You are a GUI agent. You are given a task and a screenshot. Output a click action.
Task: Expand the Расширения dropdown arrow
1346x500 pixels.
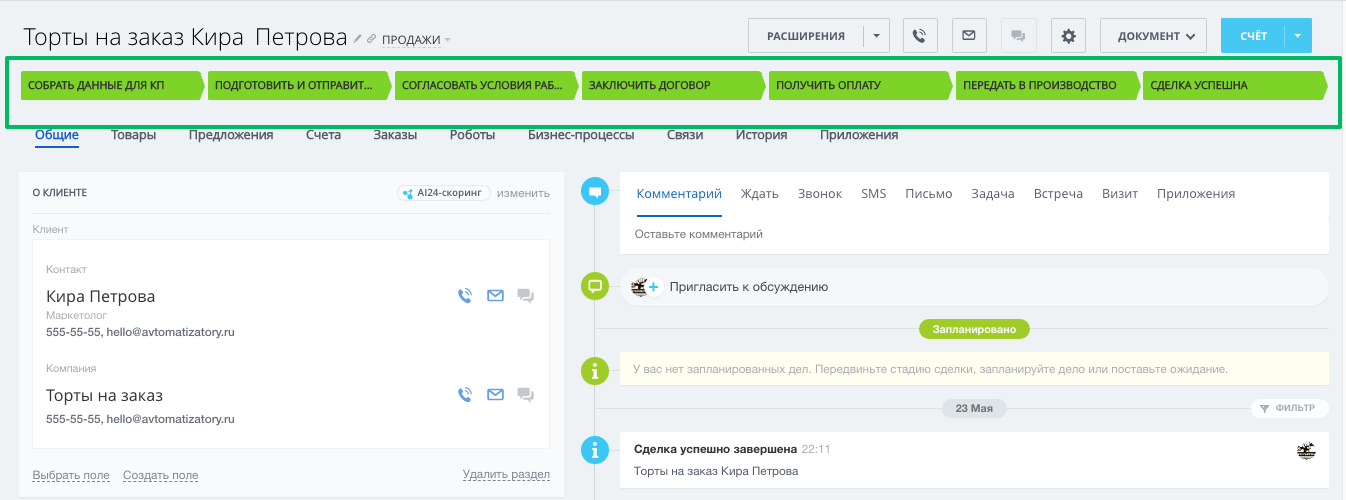(x=875, y=36)
